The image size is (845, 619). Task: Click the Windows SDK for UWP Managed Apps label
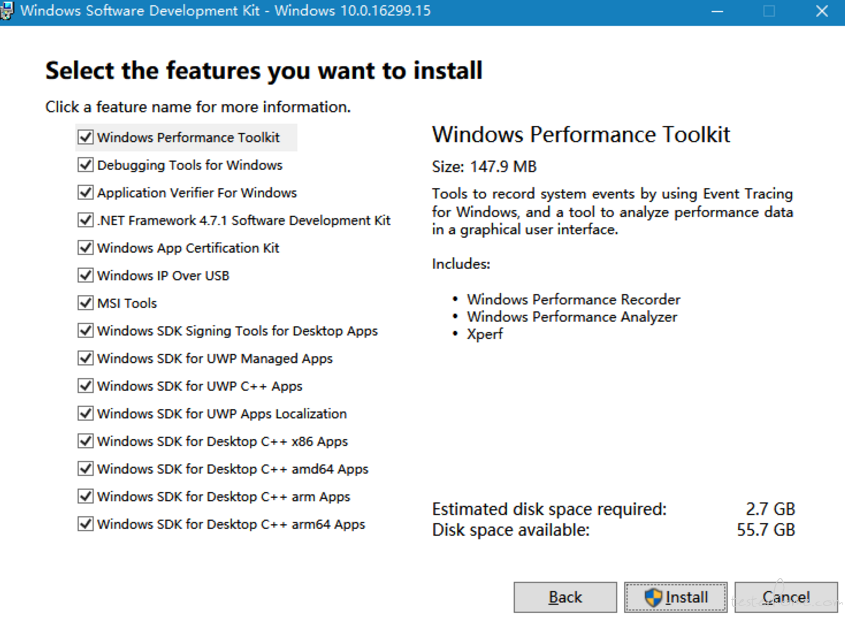coord(215,358)
